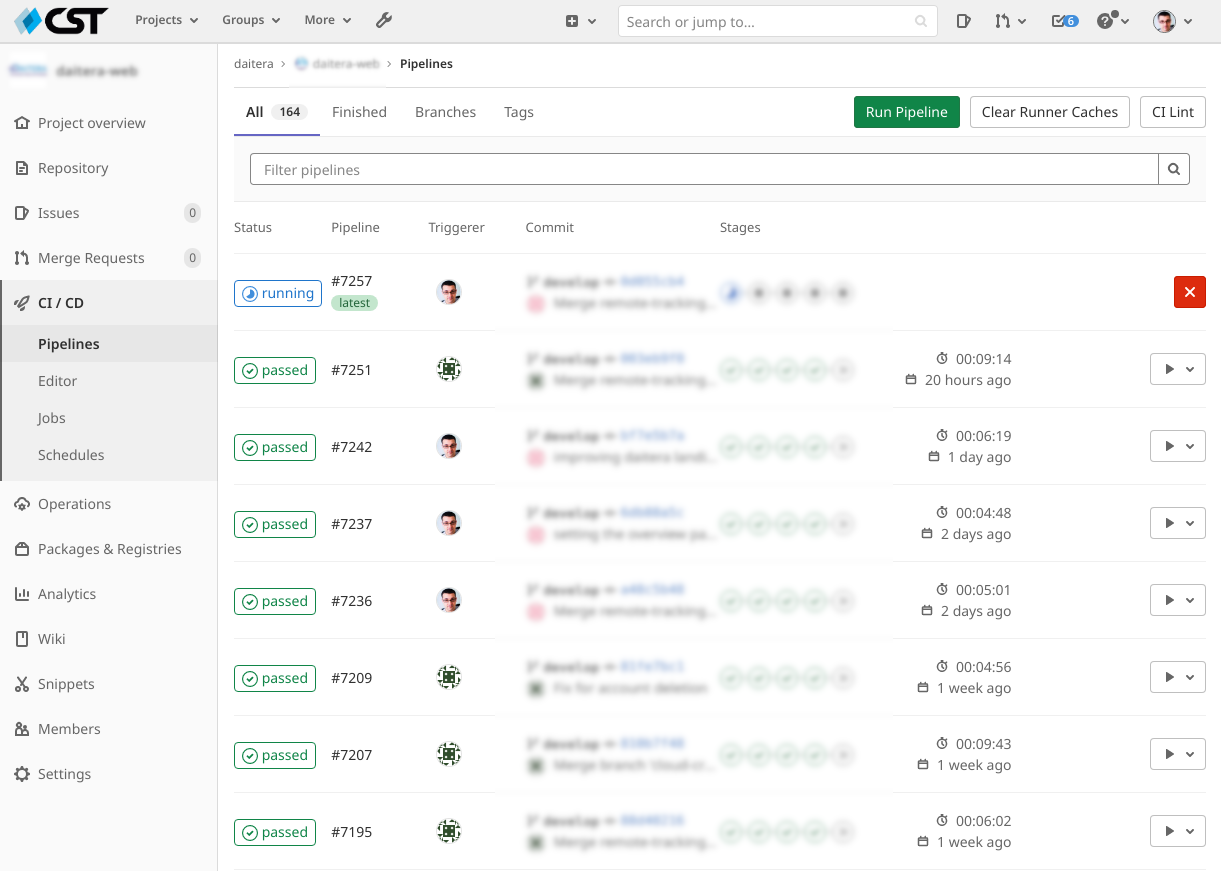The width and height of the screenshot is (1221, 871).
Task: Open the to-do list icon with badge 6
Action: (x=1065, y=21)
